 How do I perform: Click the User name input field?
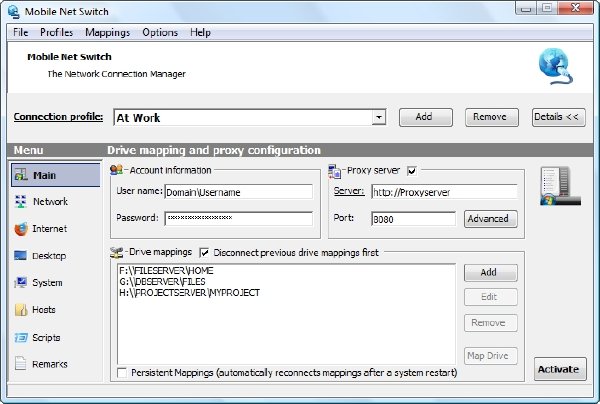(x=238, y=192)
